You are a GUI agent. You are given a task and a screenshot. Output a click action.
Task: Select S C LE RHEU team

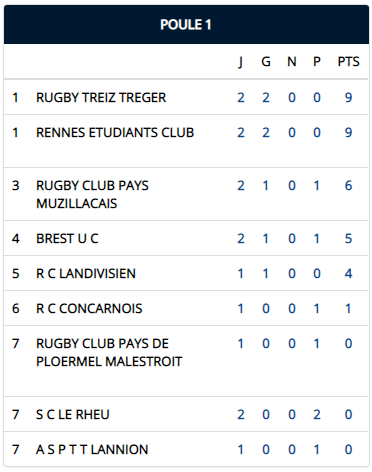pos(73,415)
